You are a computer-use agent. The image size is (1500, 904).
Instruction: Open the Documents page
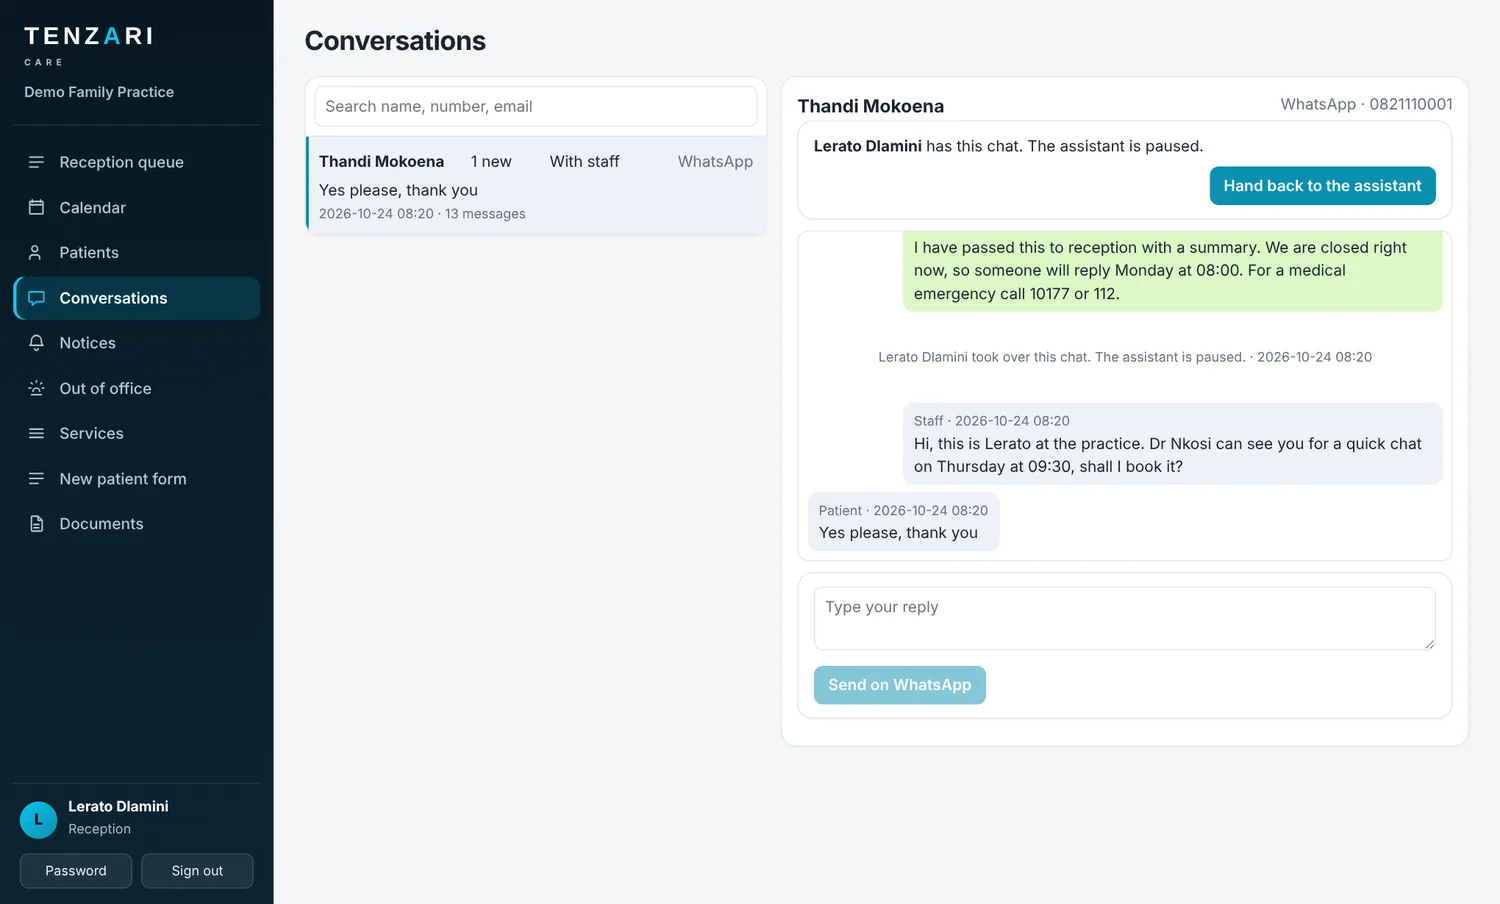(x=137, y=524)
